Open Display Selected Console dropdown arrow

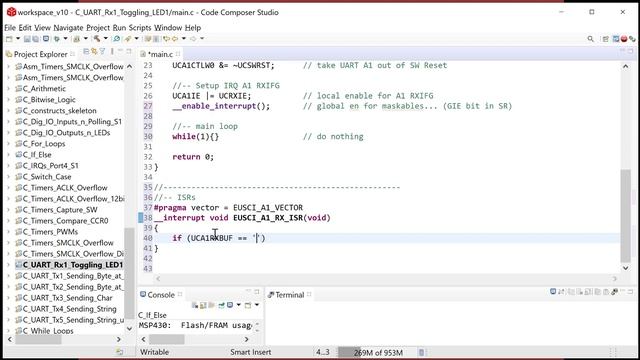(x=238, y=305)
